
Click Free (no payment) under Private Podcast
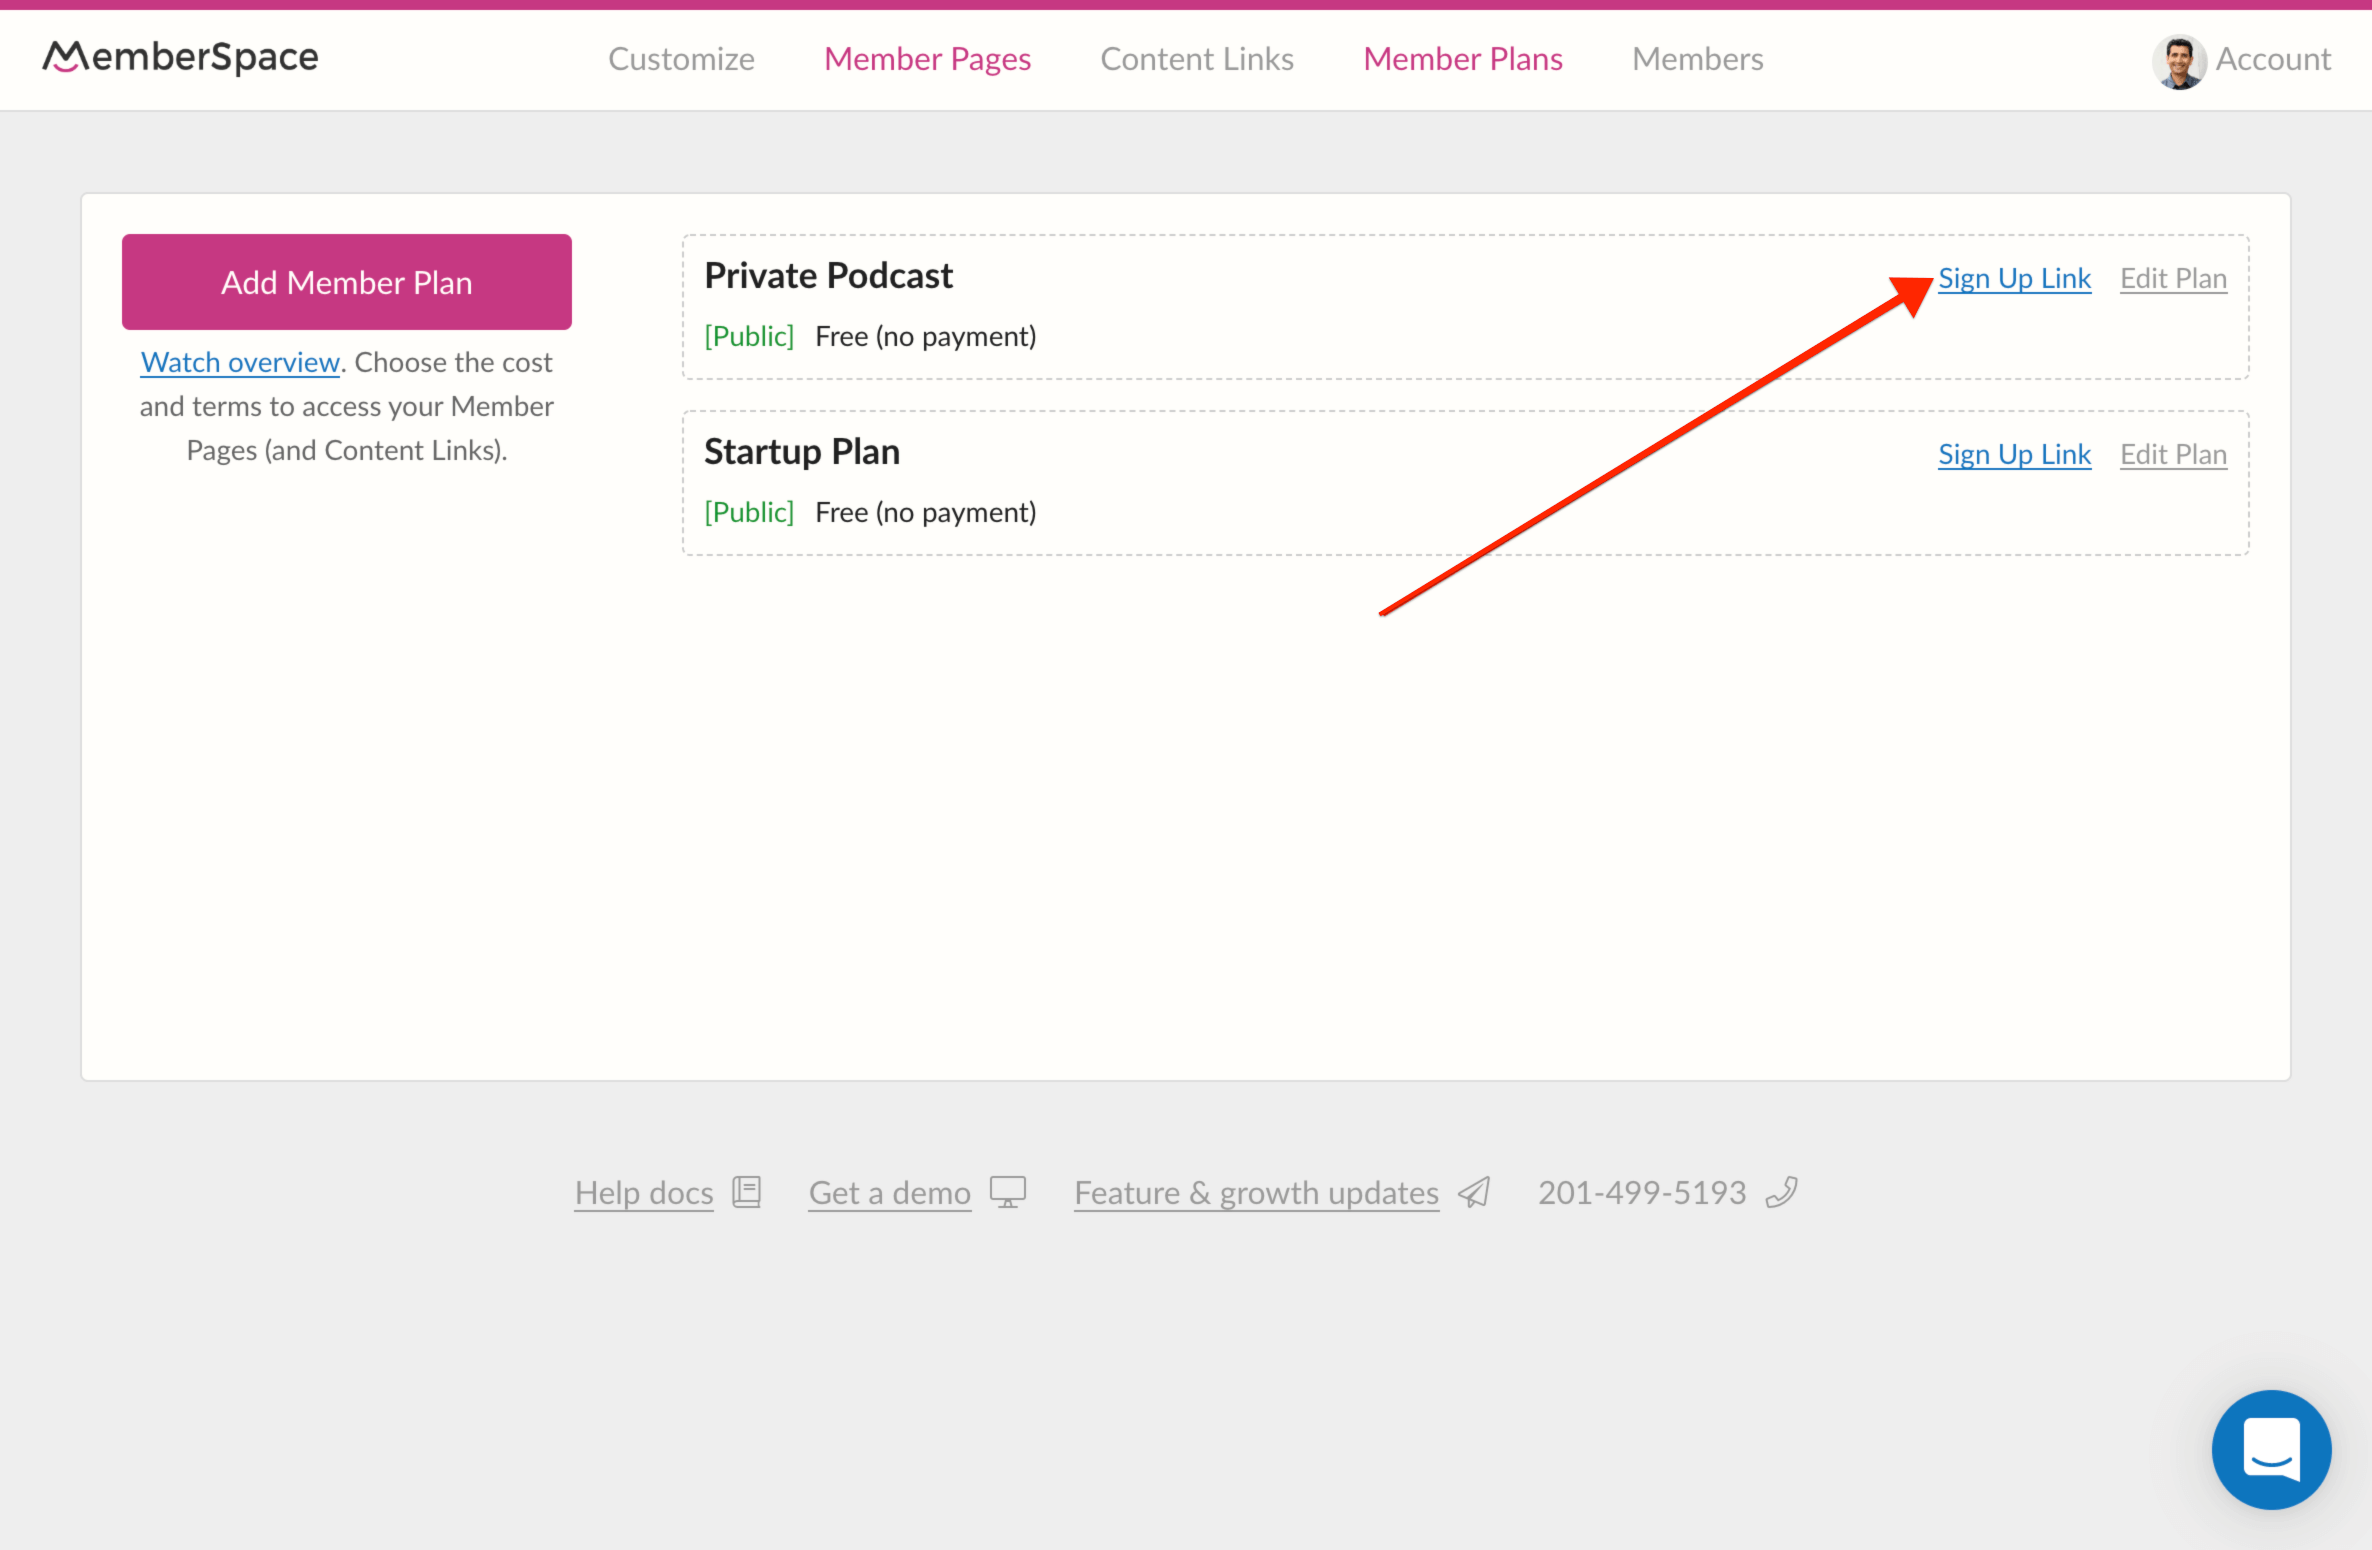(x=925, y=336)
